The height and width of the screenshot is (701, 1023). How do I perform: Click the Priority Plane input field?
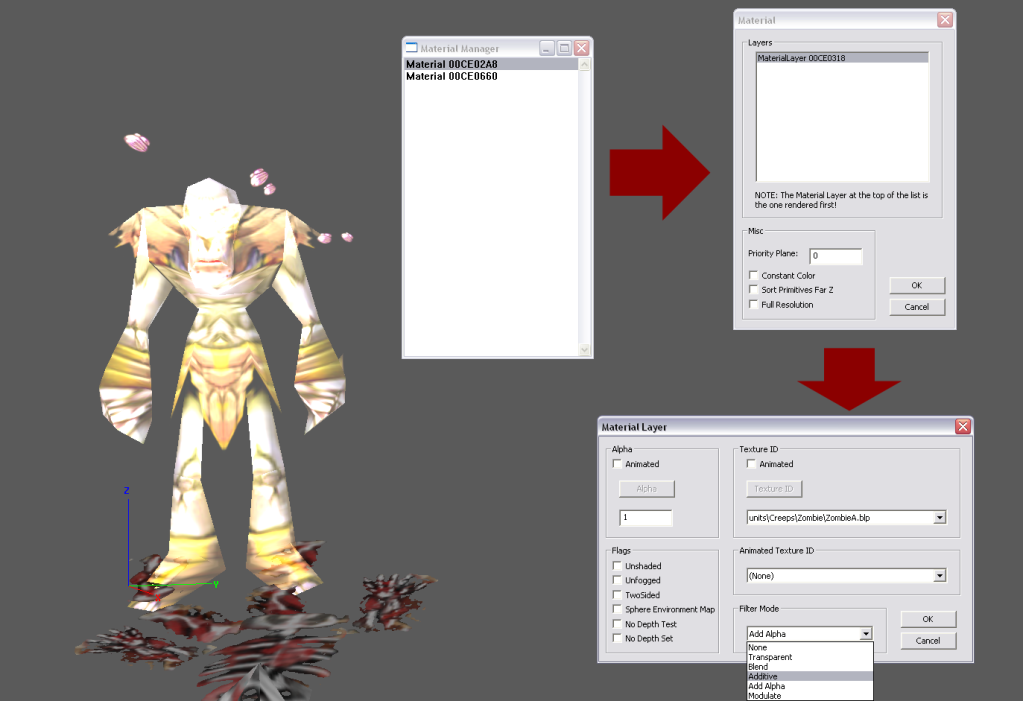click(836, 256)
